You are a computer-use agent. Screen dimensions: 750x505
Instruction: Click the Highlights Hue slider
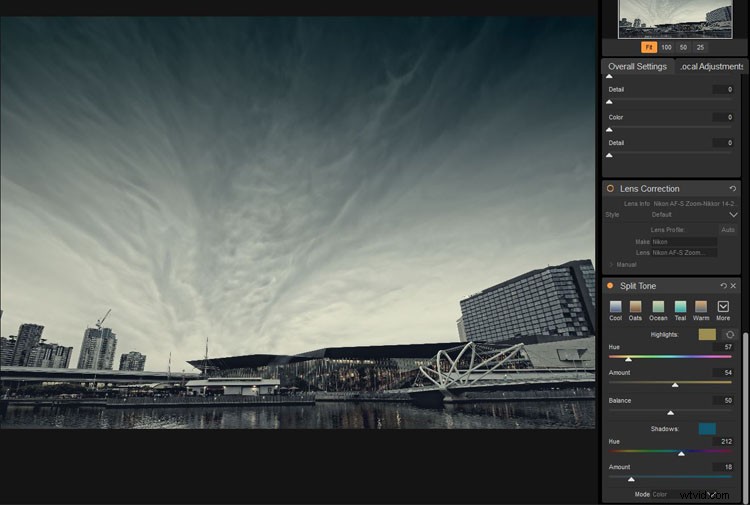coord(670,357)
